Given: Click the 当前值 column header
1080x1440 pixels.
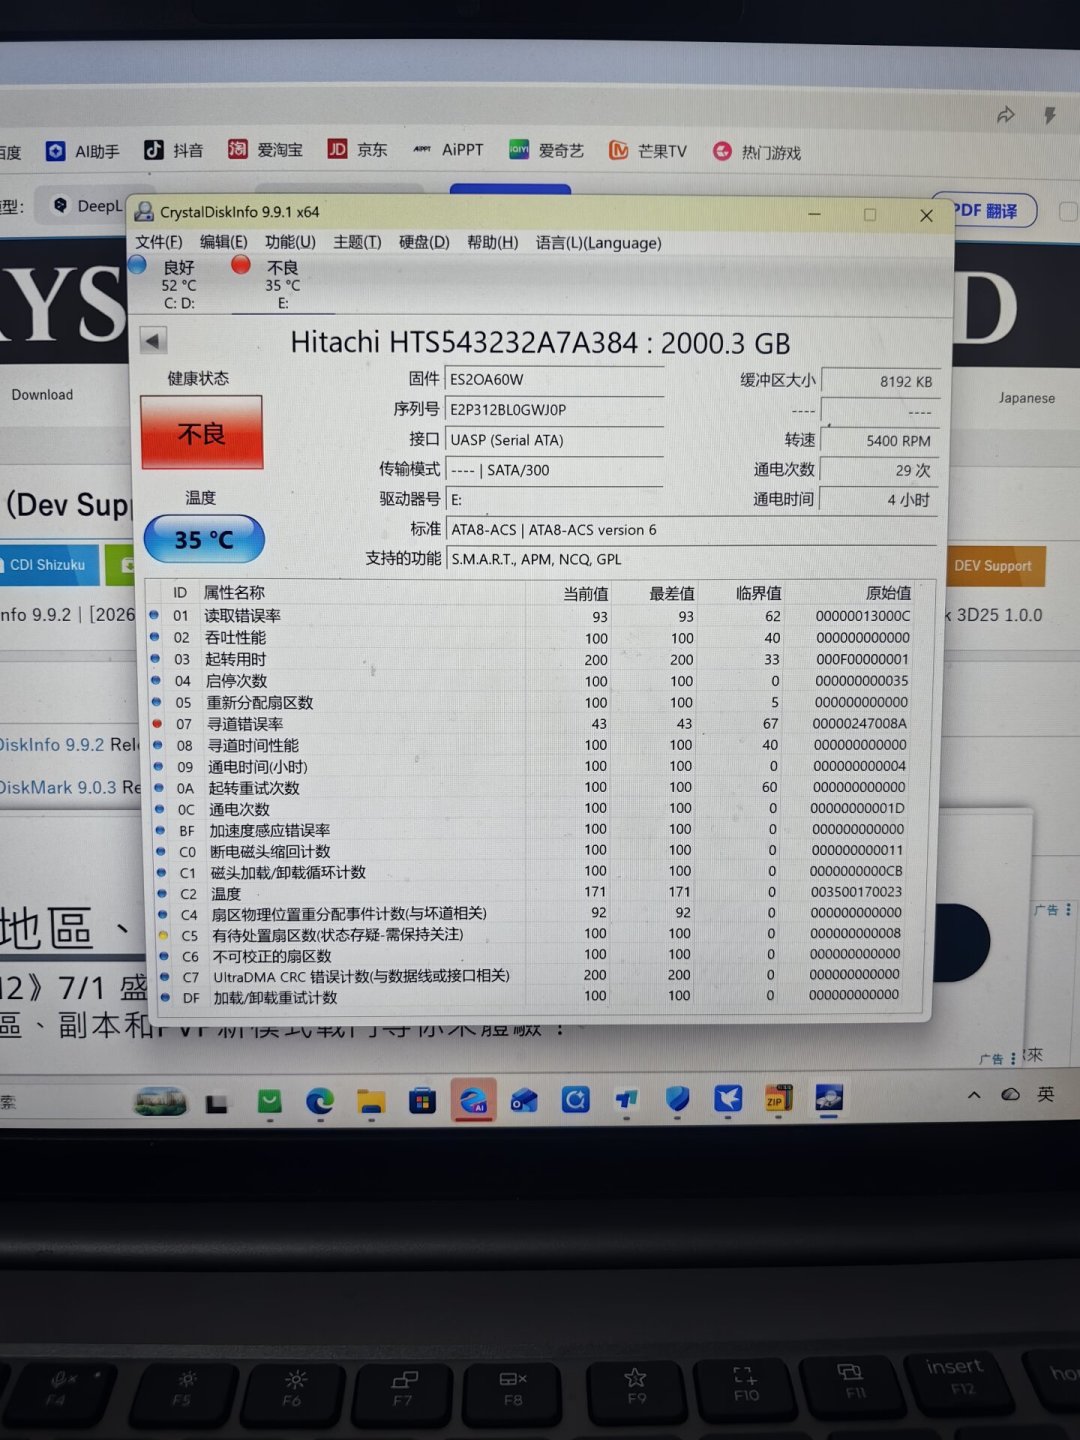Looking at the screenshot, I should (x=586, y=594).
